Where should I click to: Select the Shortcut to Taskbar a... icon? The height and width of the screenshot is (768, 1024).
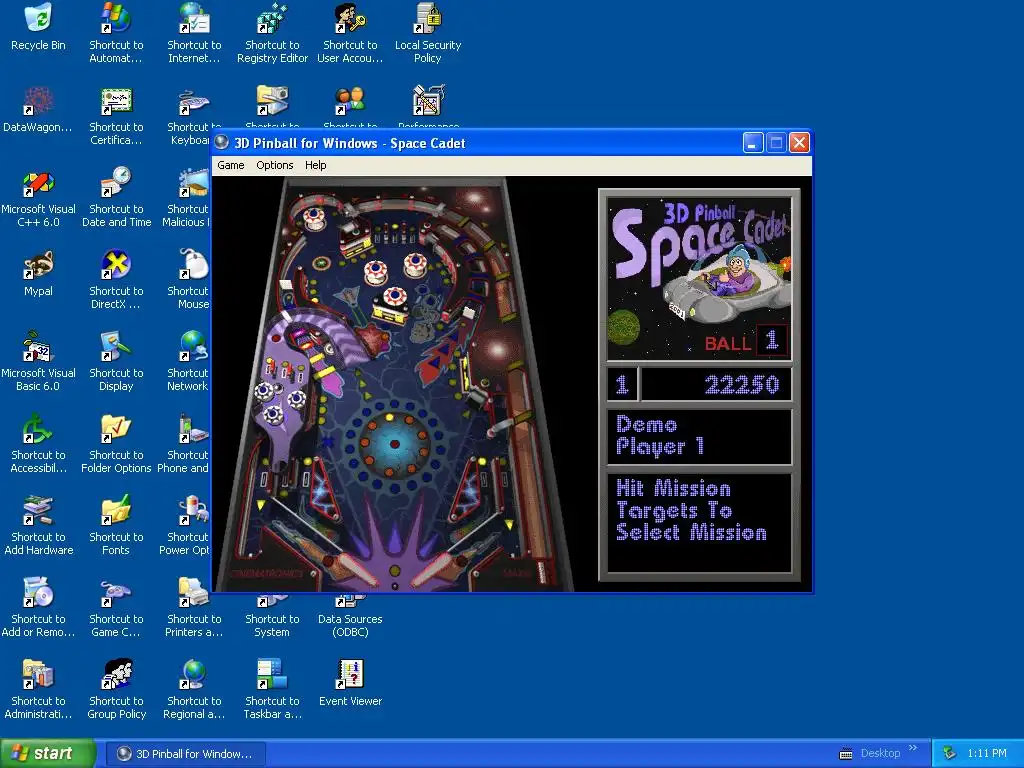tap(272, 690)
